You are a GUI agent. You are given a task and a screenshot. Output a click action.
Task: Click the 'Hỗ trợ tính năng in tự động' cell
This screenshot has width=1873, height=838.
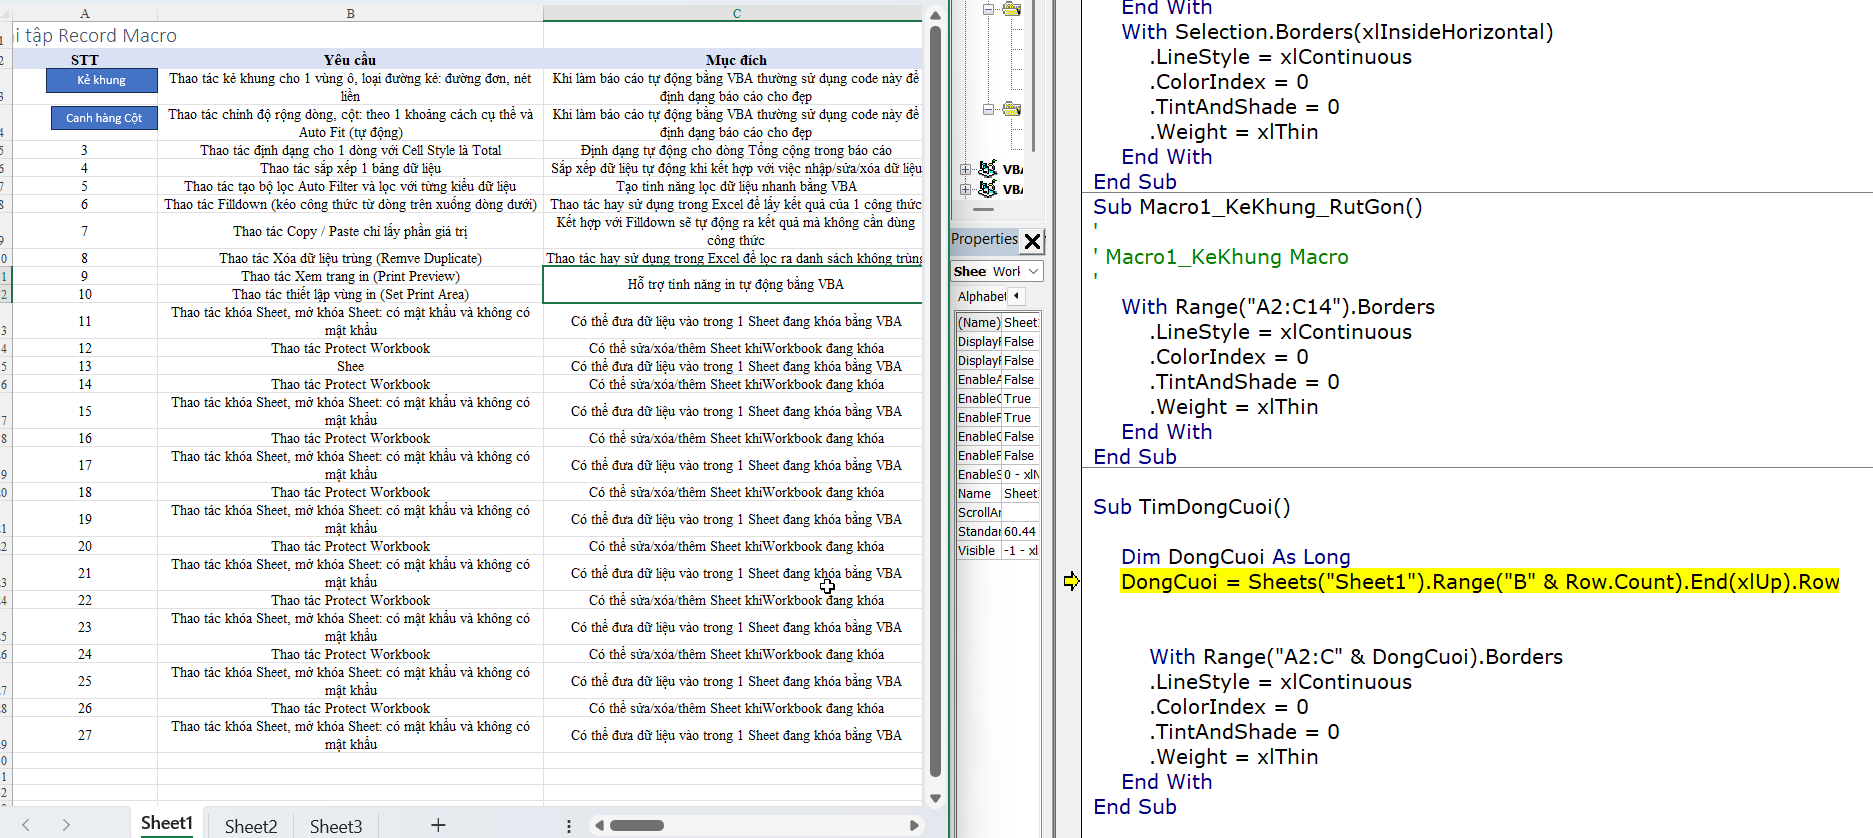pyautogui.click(x=735, y=284)
